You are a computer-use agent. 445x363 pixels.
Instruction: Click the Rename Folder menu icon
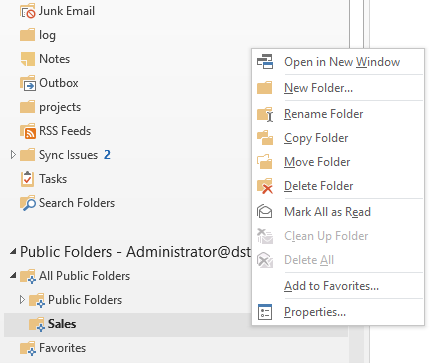coord(265,114)
